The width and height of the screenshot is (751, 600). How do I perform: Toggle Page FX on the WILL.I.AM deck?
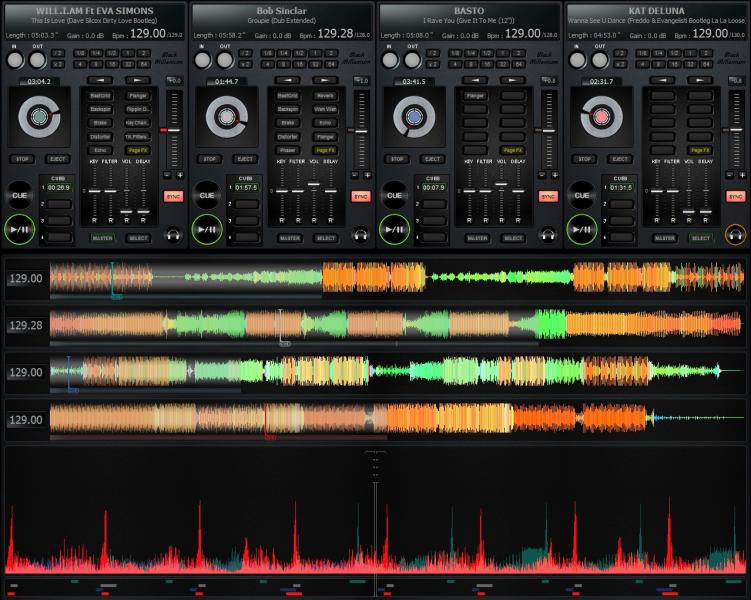(138, 150)
